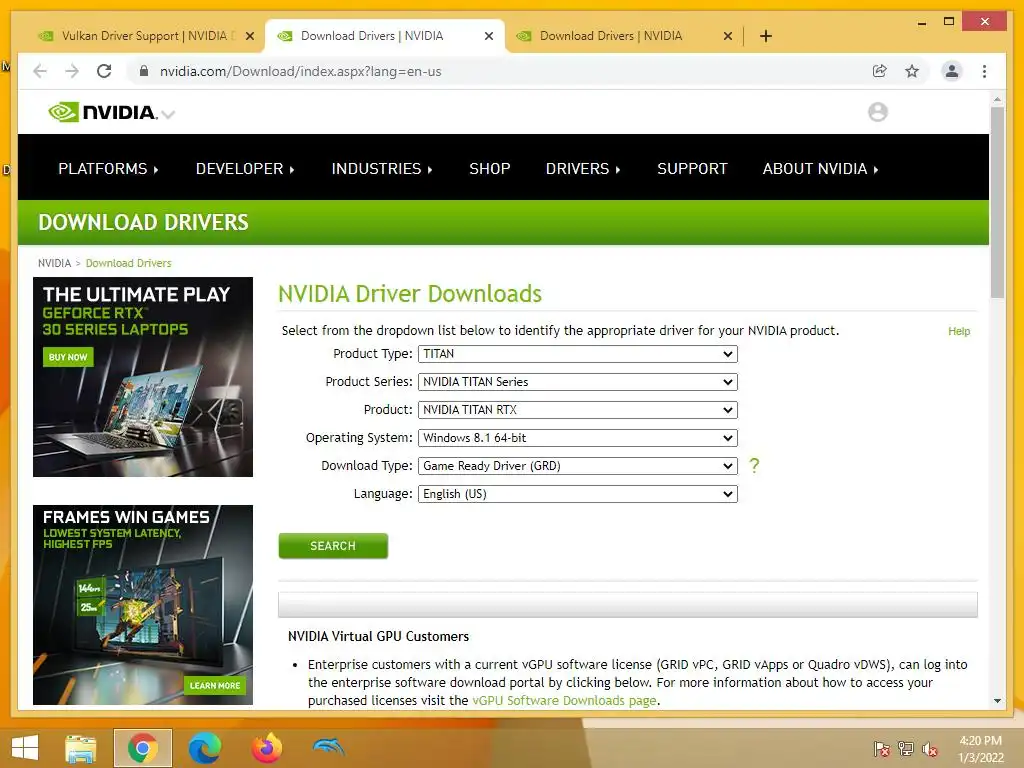
Task: Close the third Download Drivers tab
Action: click(x=728, y=36)
